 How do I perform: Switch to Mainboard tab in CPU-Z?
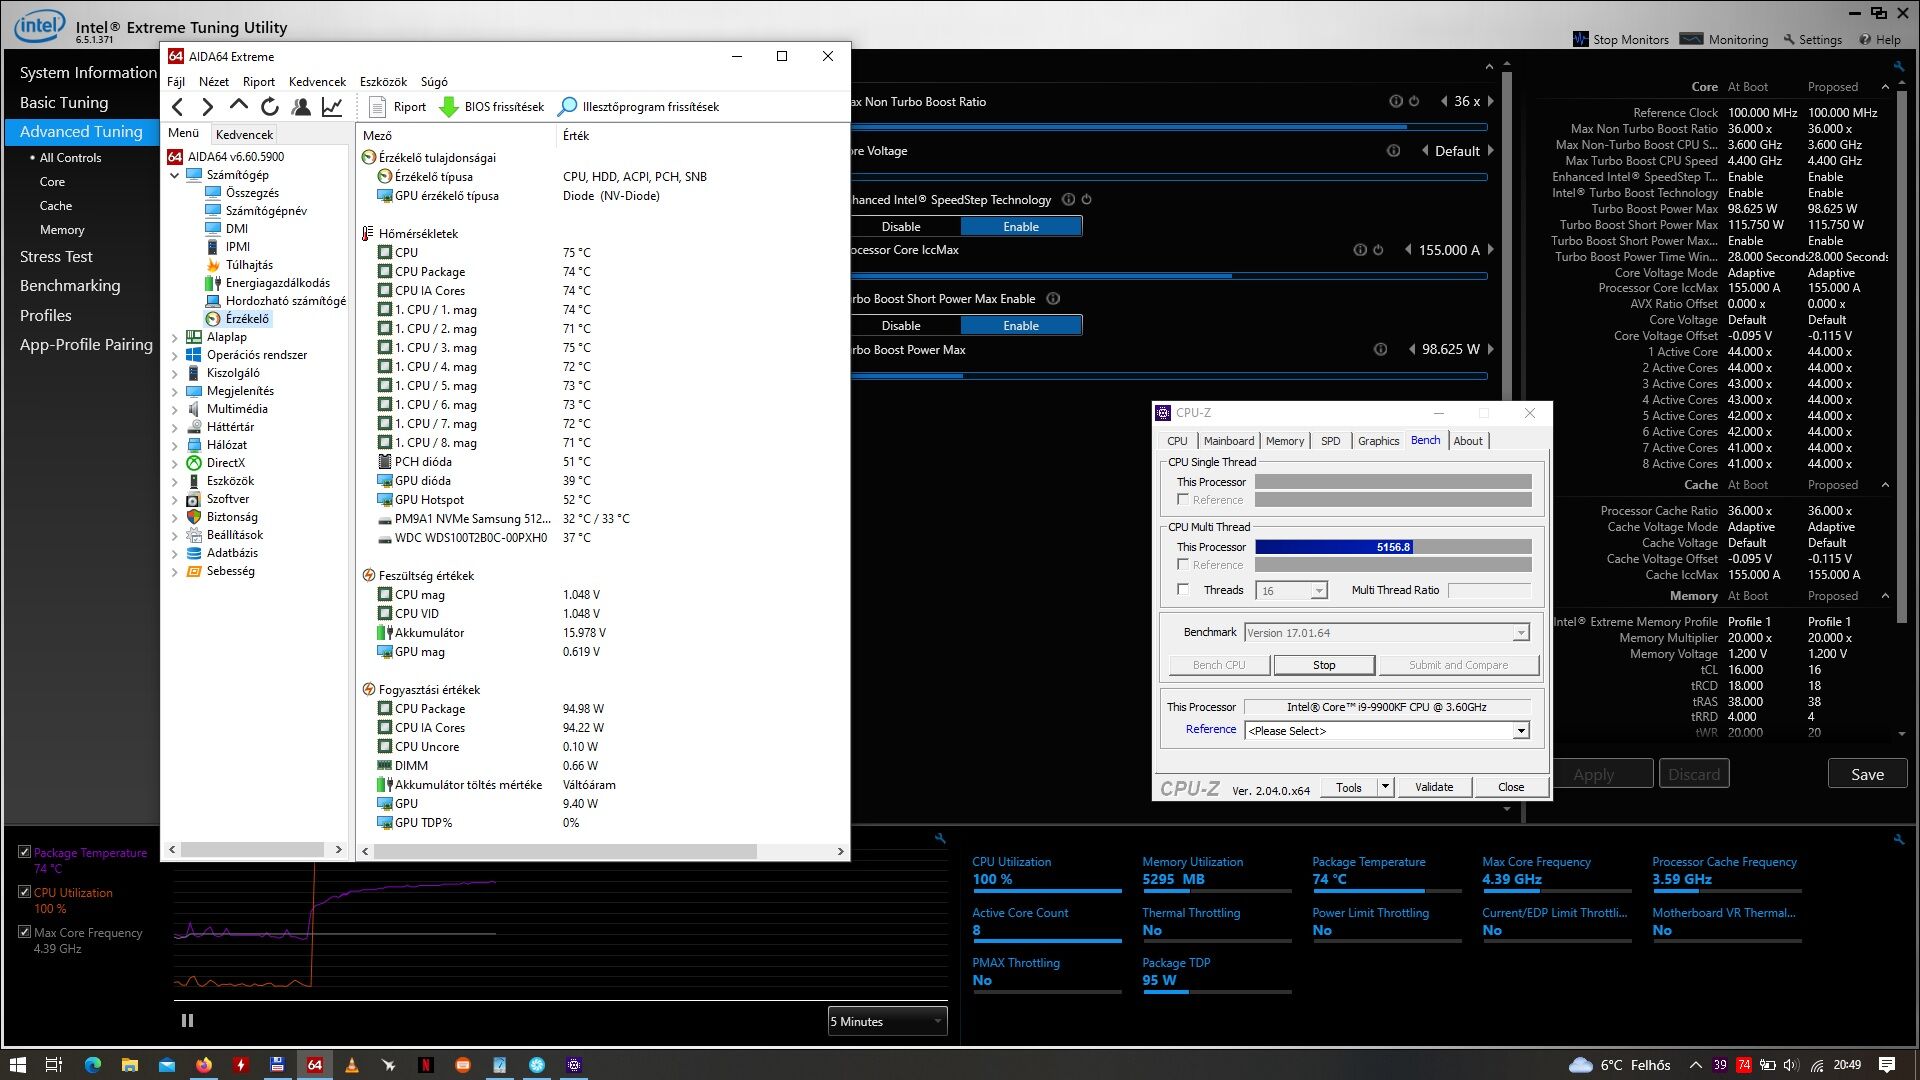pyautogui.click(x=1228, y=441)
